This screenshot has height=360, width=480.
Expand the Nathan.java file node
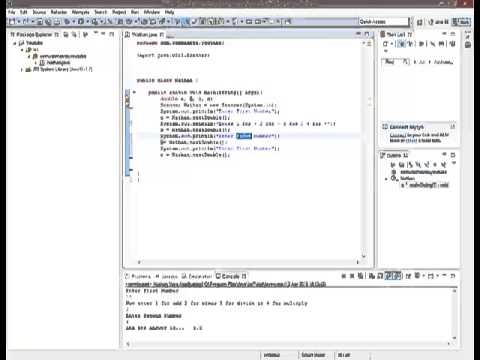(36, 63)
